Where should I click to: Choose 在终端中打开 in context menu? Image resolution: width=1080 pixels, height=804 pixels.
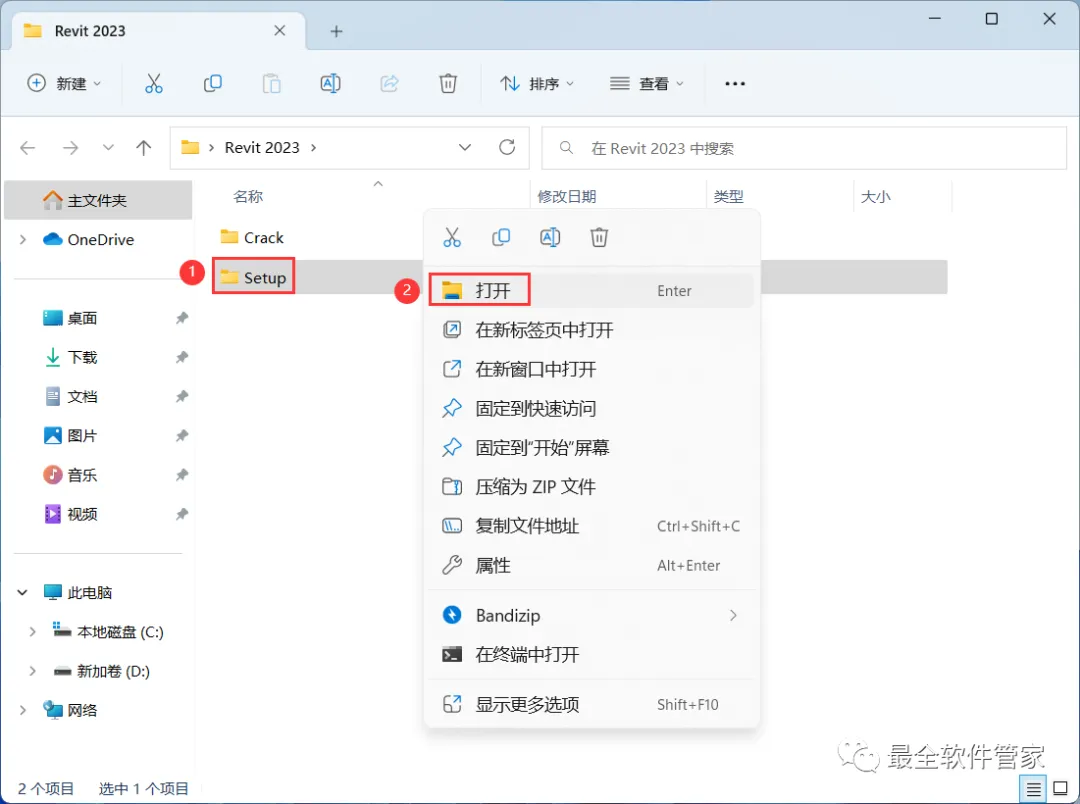pos(592,654)
